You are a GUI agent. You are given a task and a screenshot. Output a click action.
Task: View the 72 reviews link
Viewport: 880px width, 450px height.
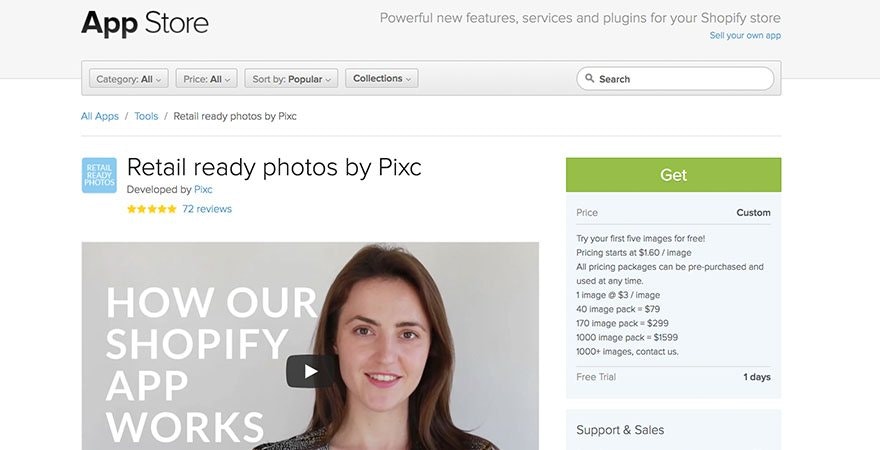(x=207, y=209)
